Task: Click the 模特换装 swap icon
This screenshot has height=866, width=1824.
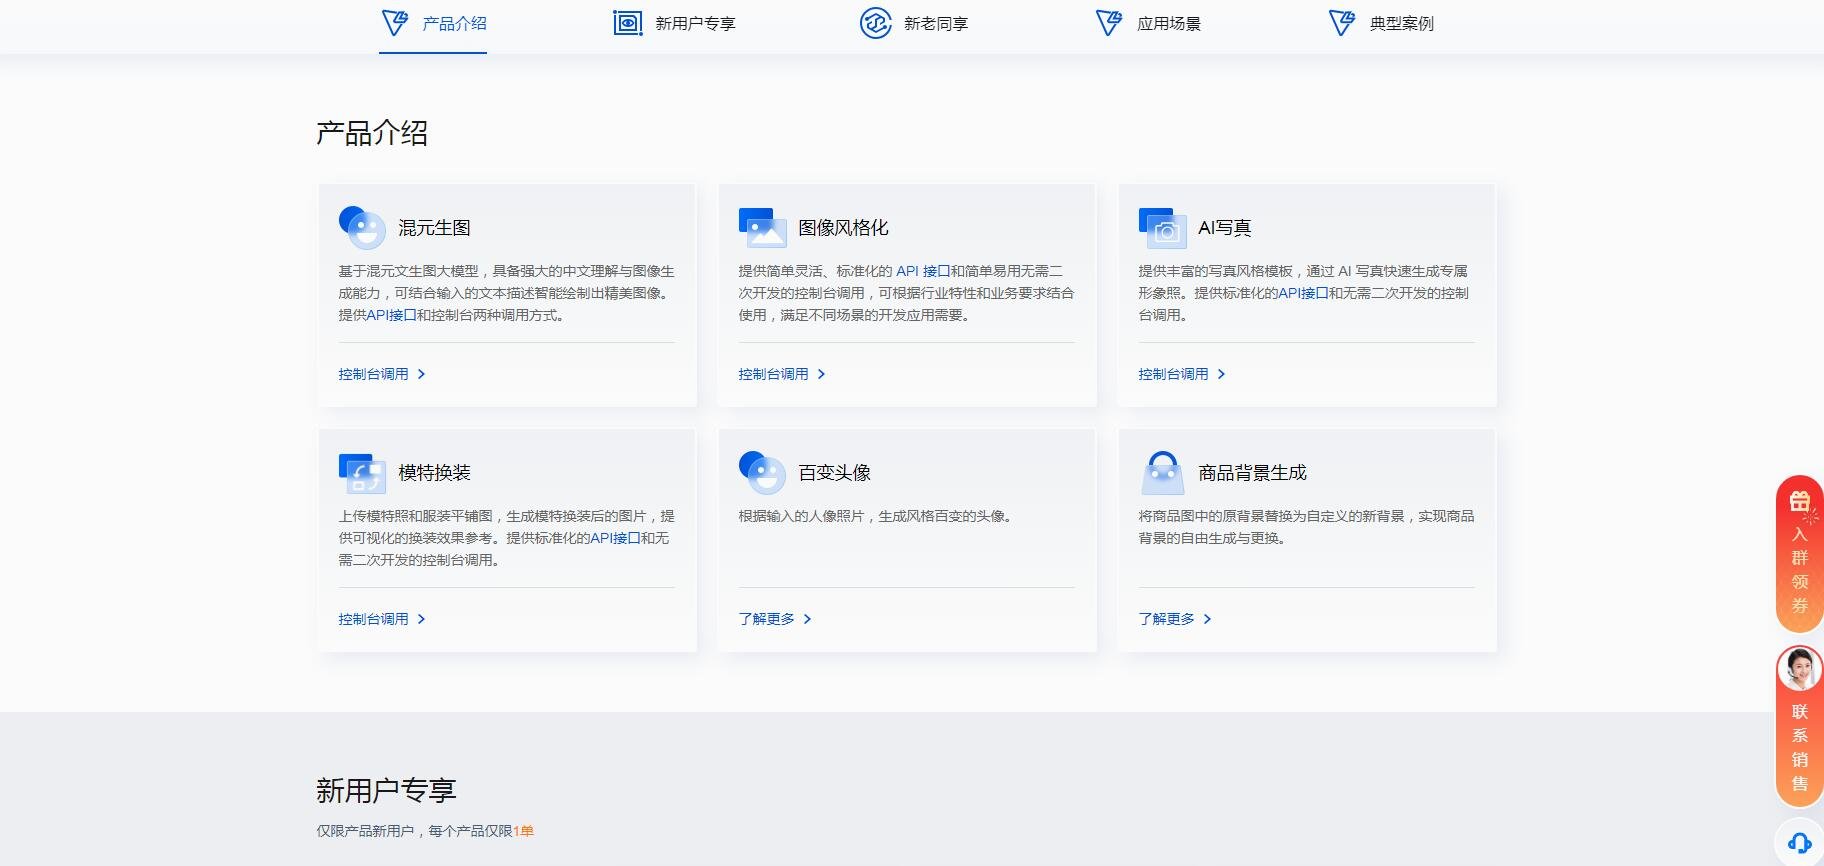Action: pos(362,473)
